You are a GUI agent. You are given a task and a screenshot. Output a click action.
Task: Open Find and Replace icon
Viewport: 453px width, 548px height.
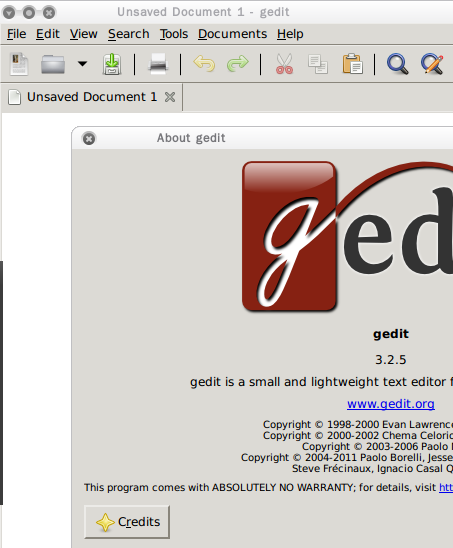(x=432, y=64)
